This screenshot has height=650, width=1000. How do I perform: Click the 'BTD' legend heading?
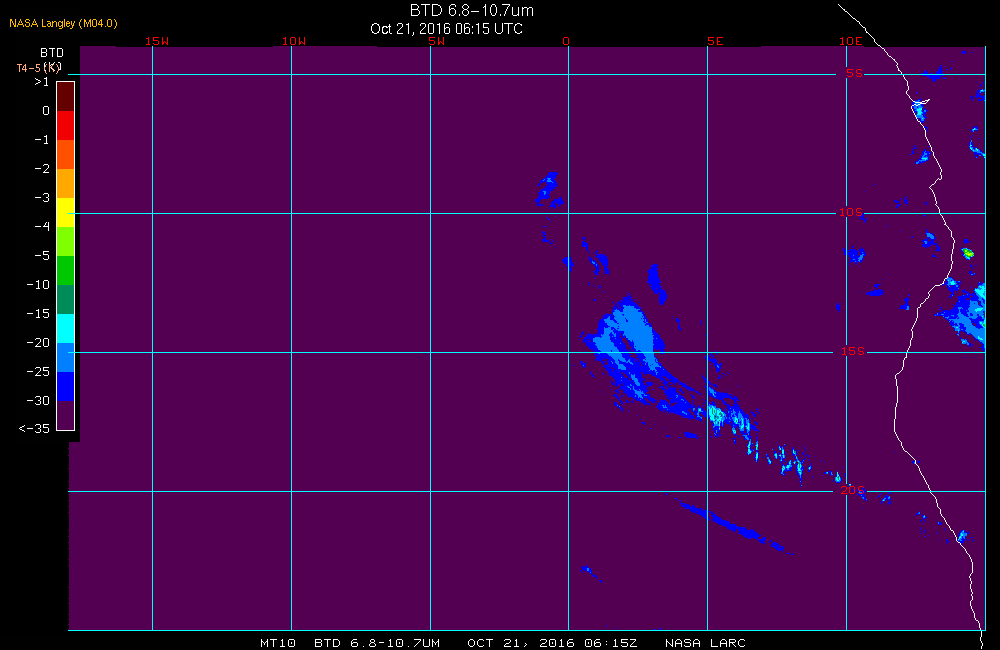52,53
